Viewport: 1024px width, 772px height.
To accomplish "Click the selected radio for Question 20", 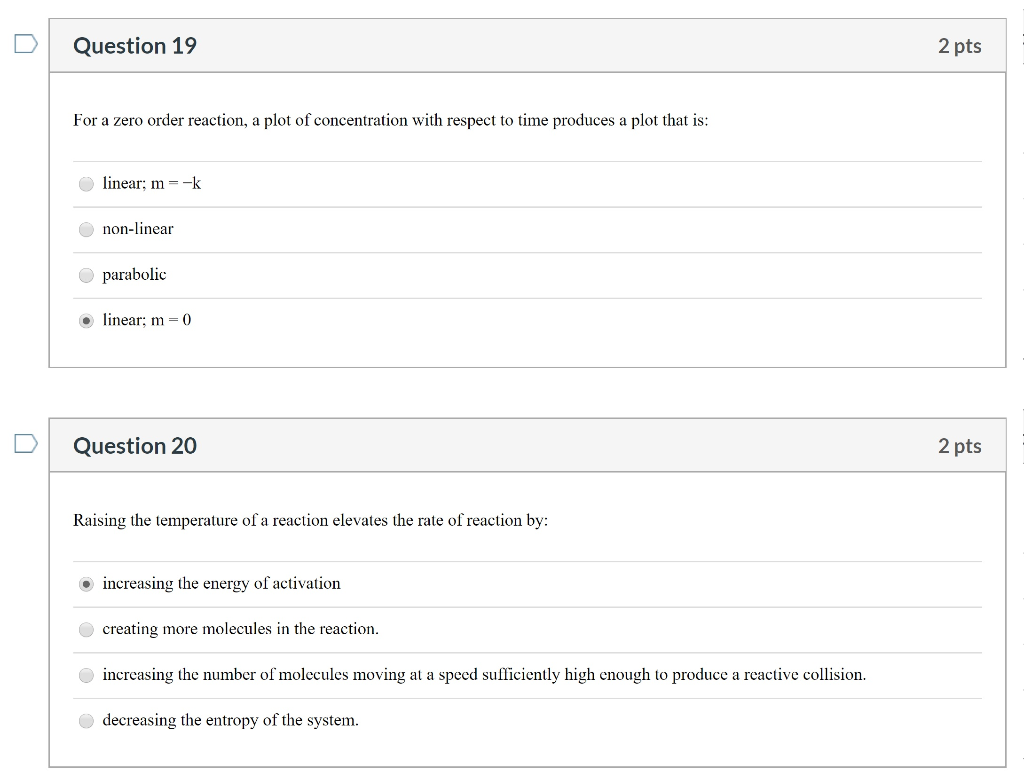I will [86, 583].
